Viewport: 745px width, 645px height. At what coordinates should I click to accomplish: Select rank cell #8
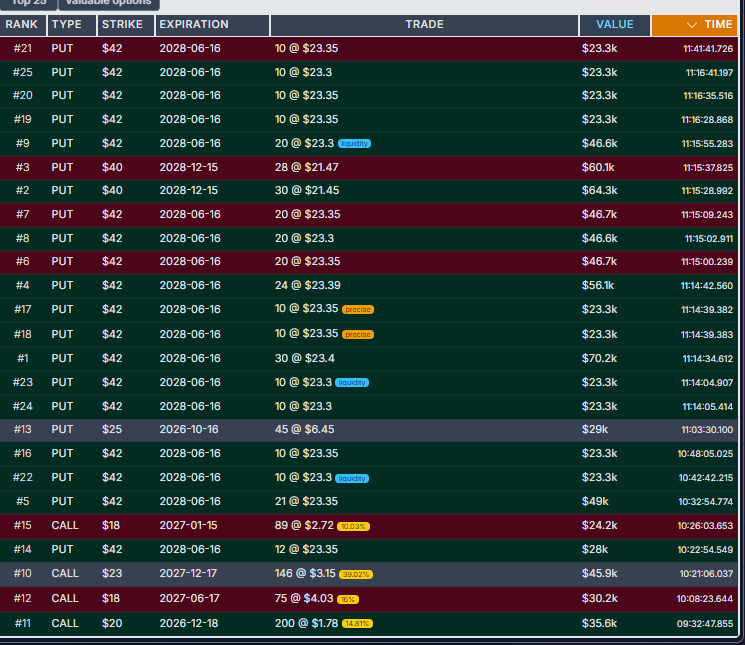23,238
